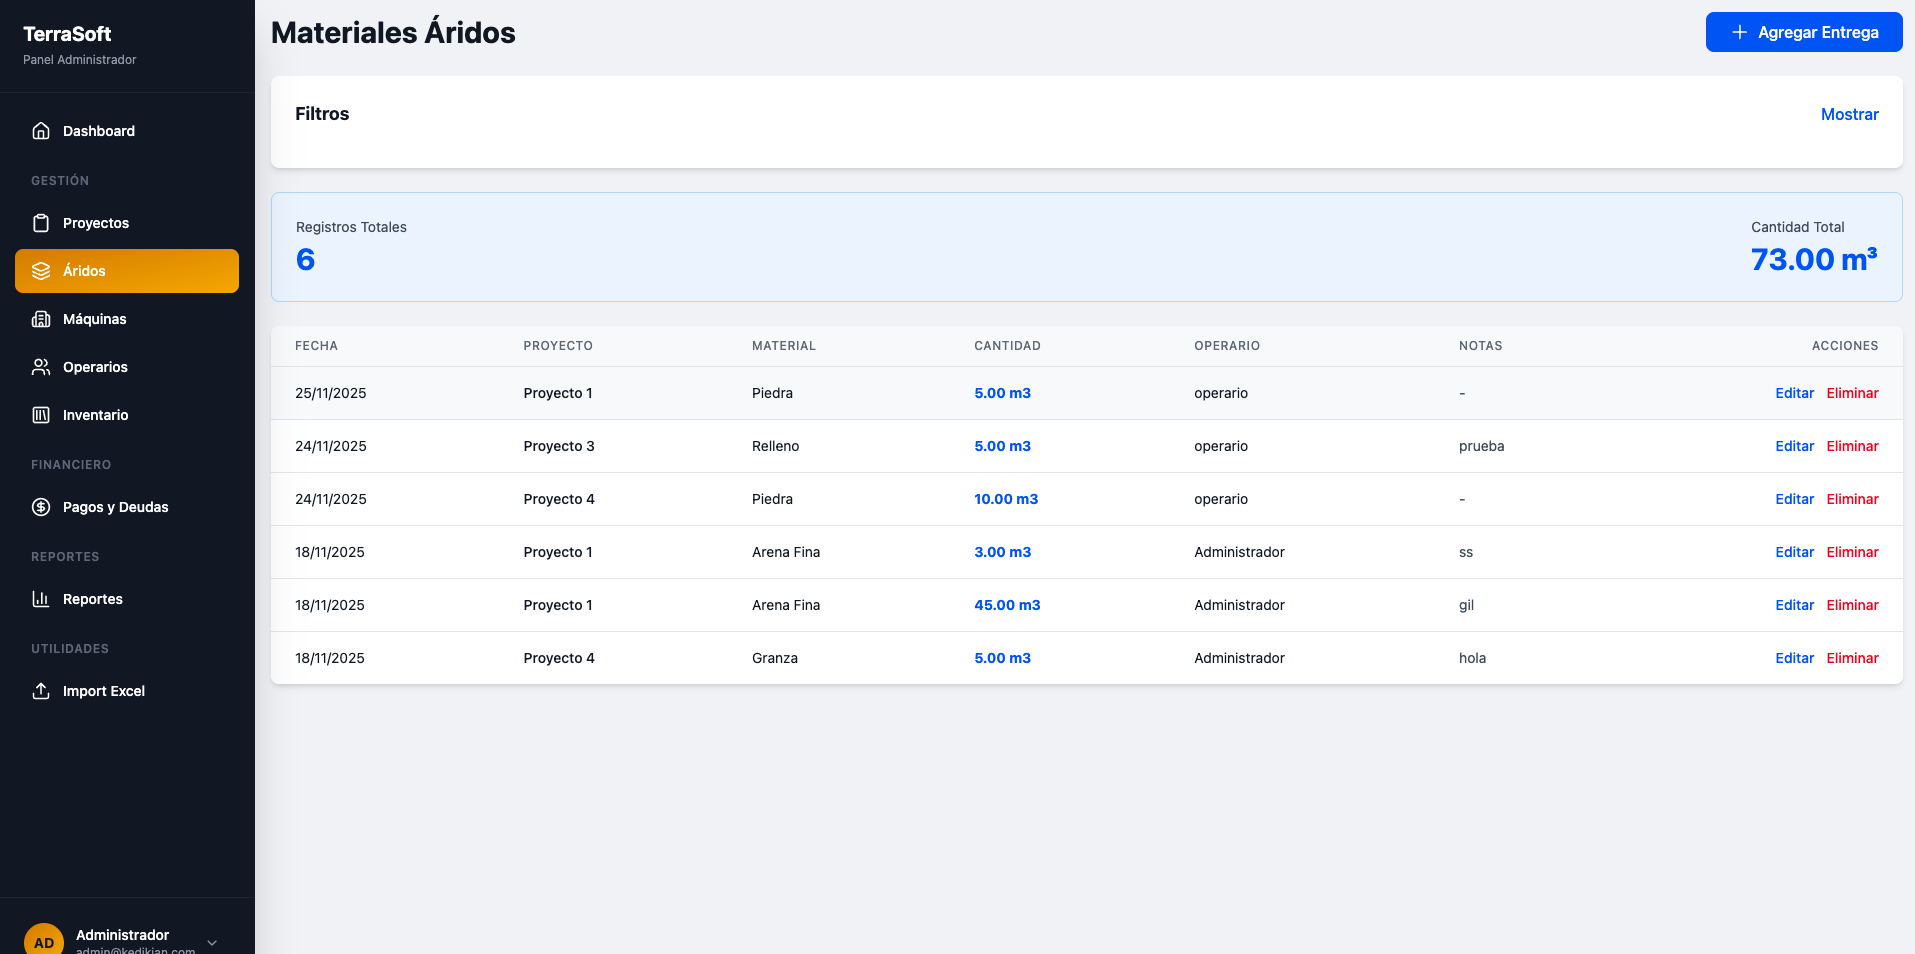The image size is (1915, 954).
Task: Click the Cantidad column header
Action: pos(1007,346)
